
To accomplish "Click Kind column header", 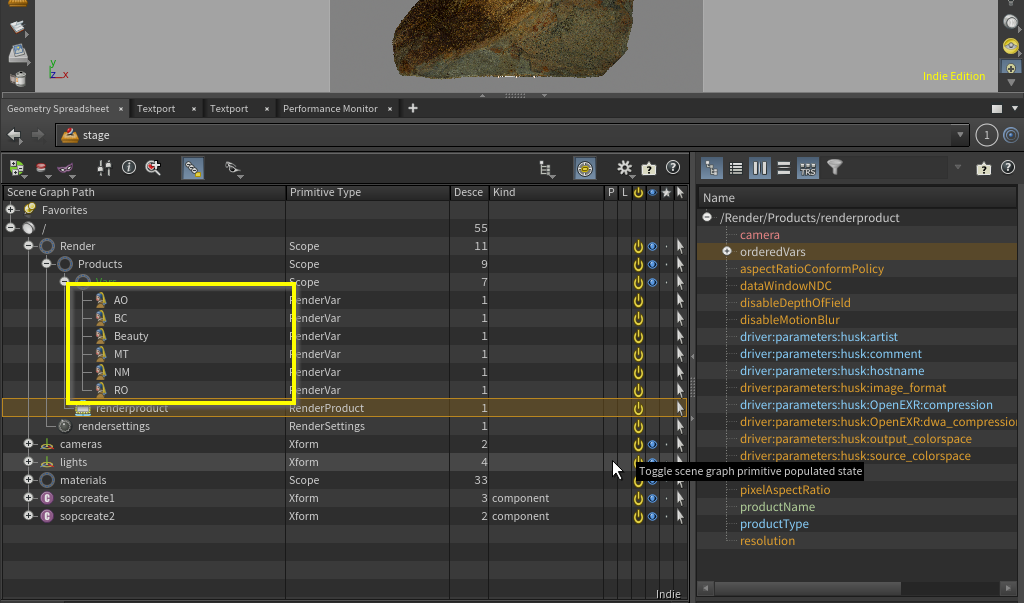I will [x=547, y=192].
